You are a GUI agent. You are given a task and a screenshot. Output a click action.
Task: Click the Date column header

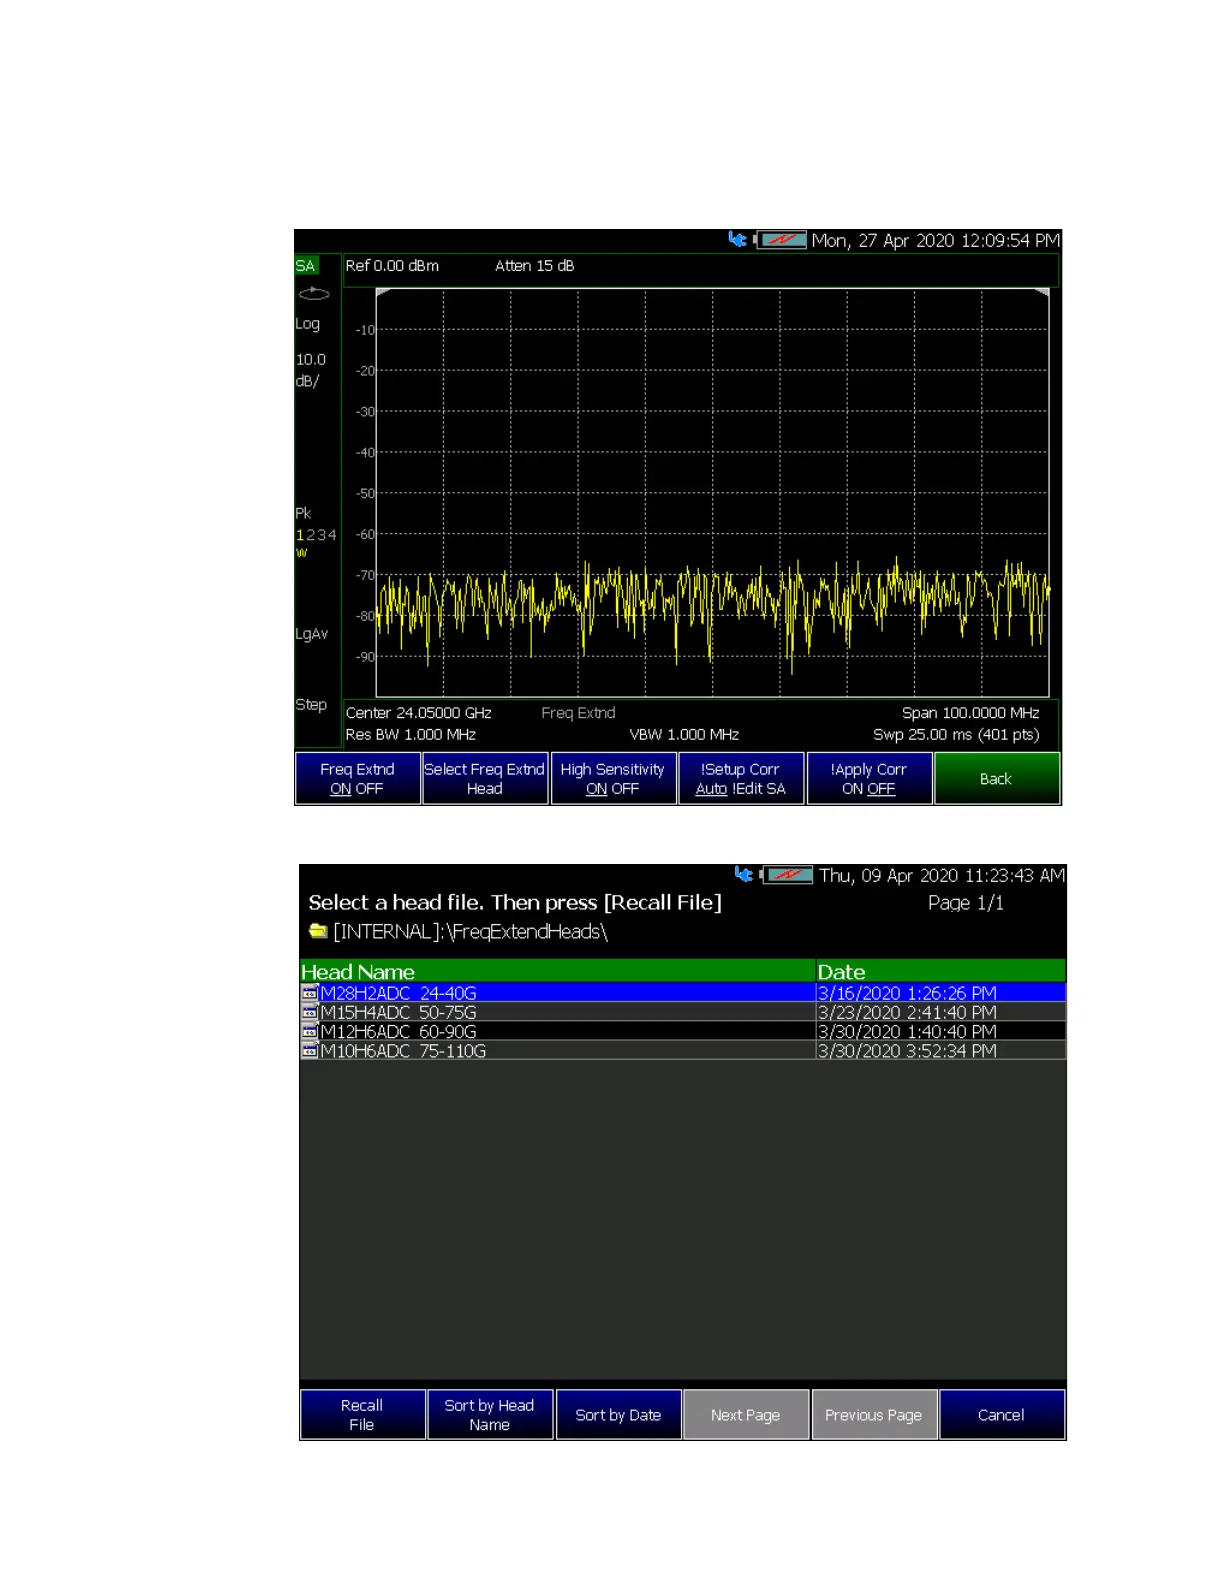pos(941,971)
